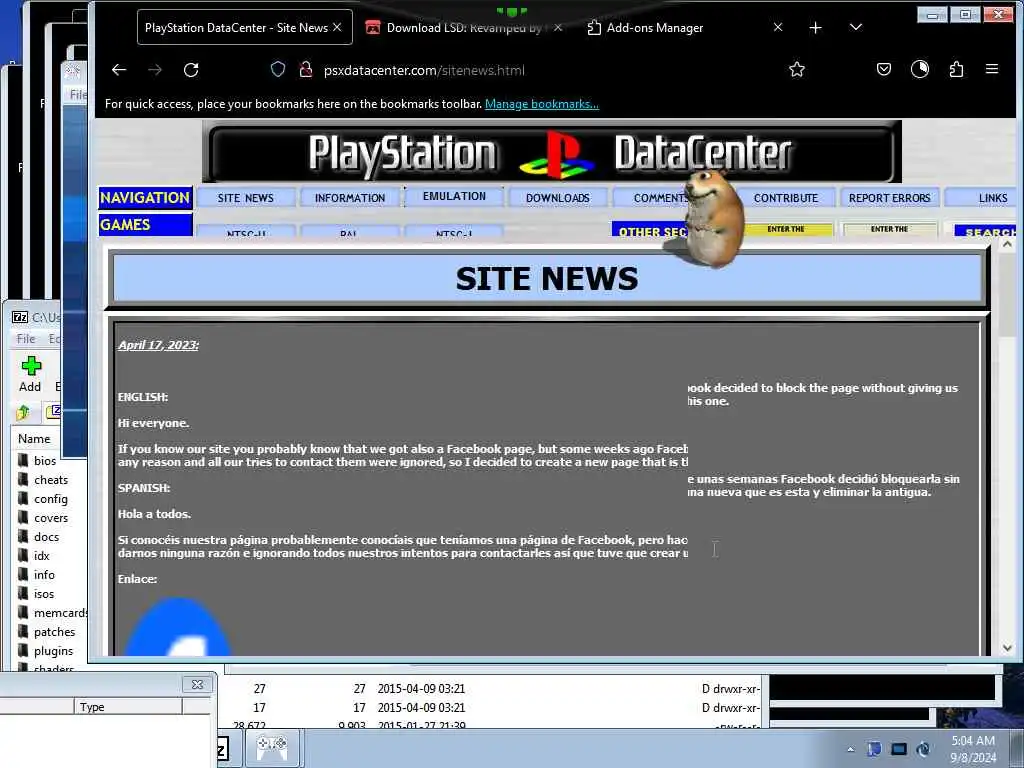Screen dimensions: 1024x768
Task: Click the Type column header
Action: click(x=128, y=707)
